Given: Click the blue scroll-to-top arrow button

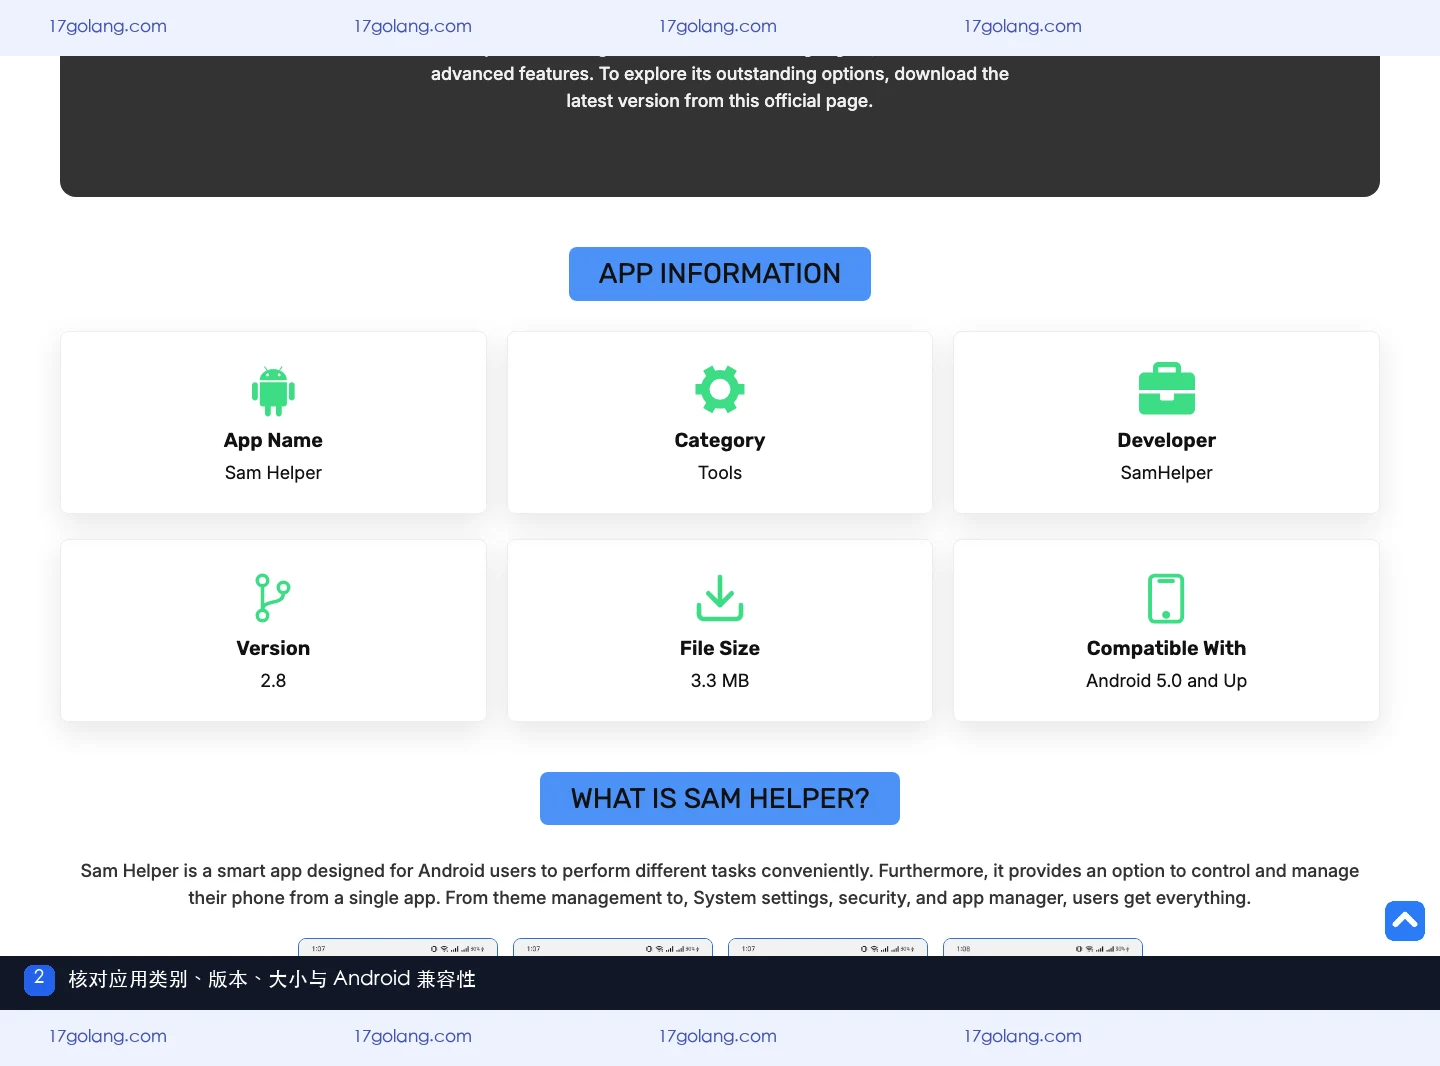Looking at the screenshot, I should 1405,921.
